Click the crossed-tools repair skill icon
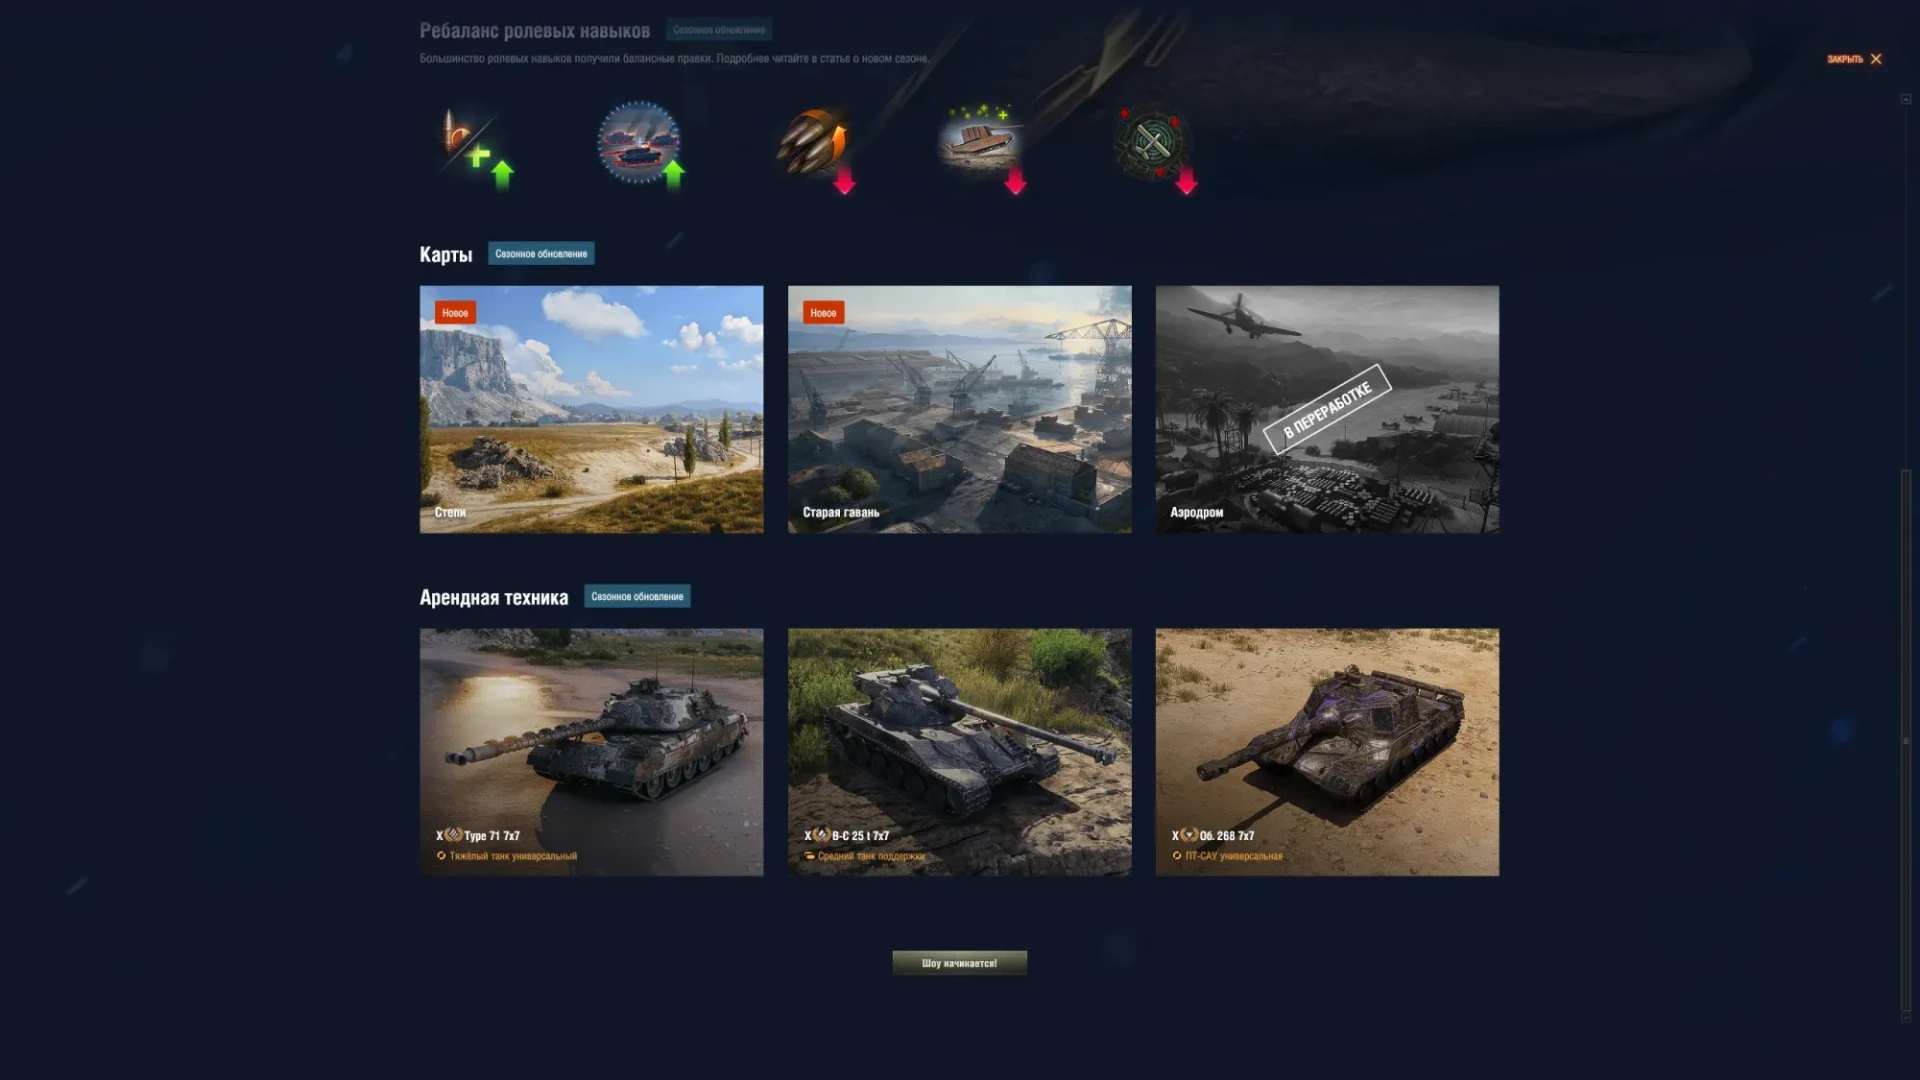The width and height of the screenshot is (1920, 1080). coord(1155,148)
